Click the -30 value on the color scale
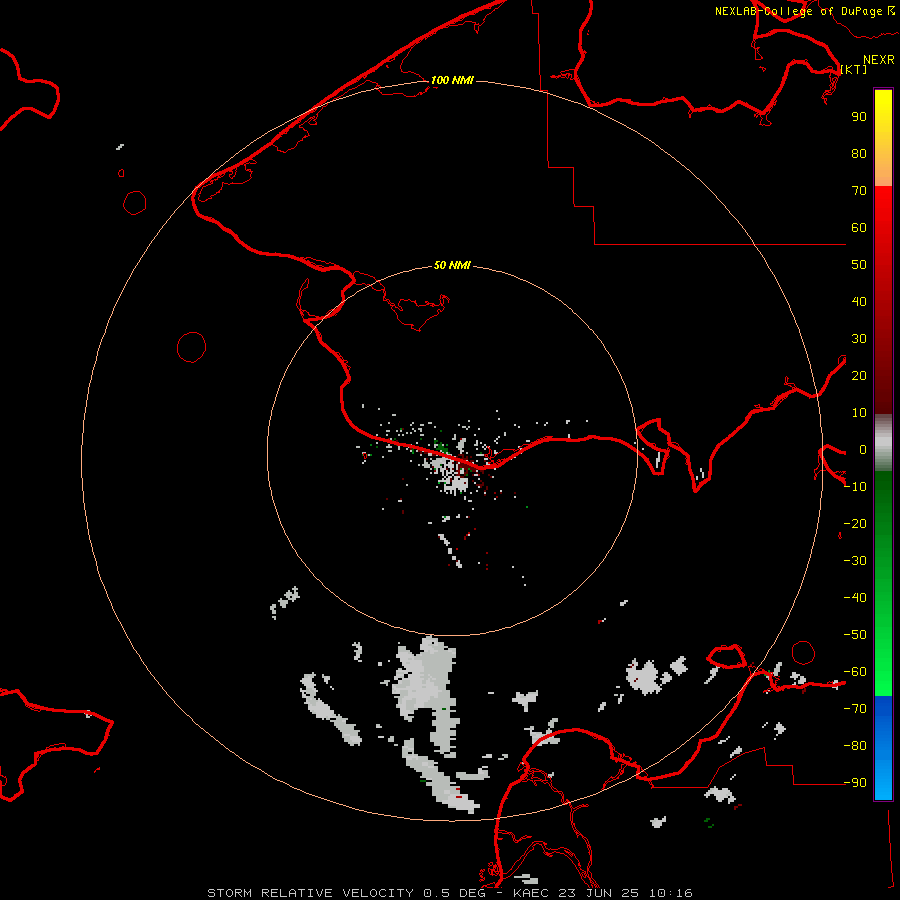Image resolution: width=900 pixels, height=900 pixels. [x=855, y=561]
